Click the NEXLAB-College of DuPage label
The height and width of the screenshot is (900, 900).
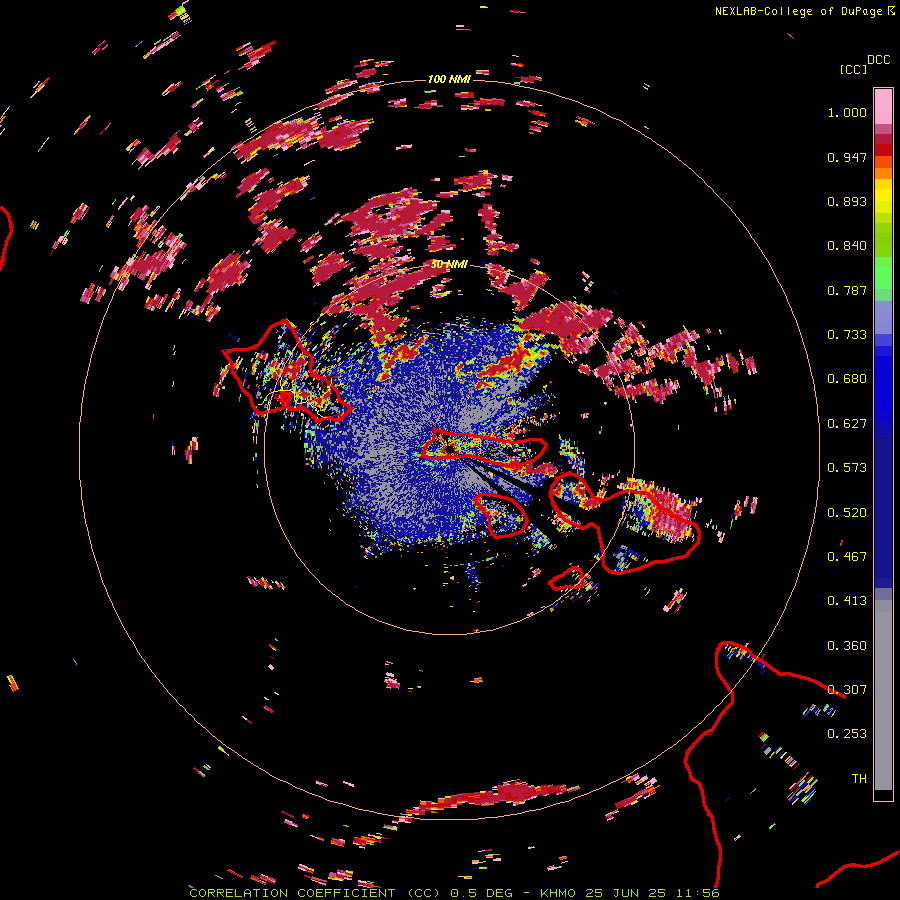coord(798,11)
